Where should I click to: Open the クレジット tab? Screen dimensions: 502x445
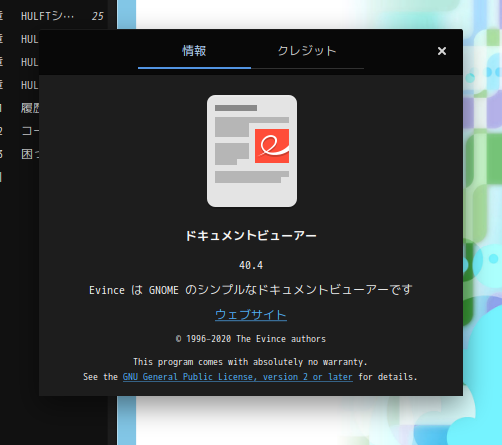coord(307,51)
